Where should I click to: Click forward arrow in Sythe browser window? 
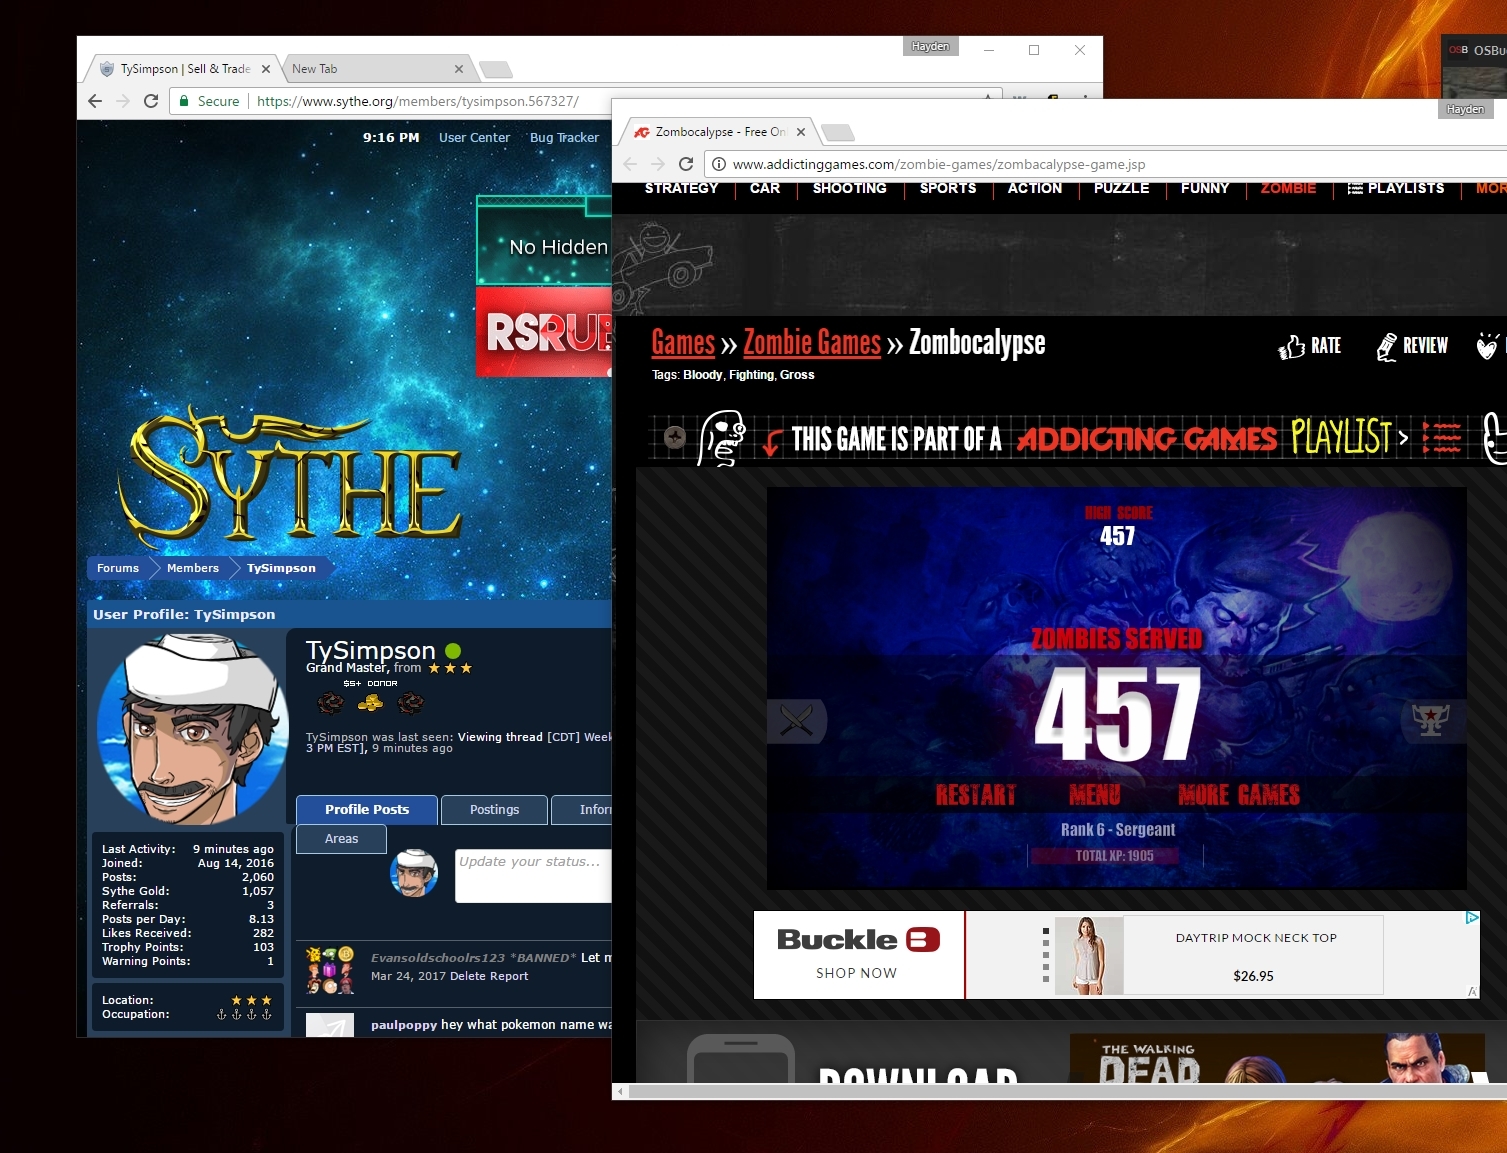tap(123, 101)
